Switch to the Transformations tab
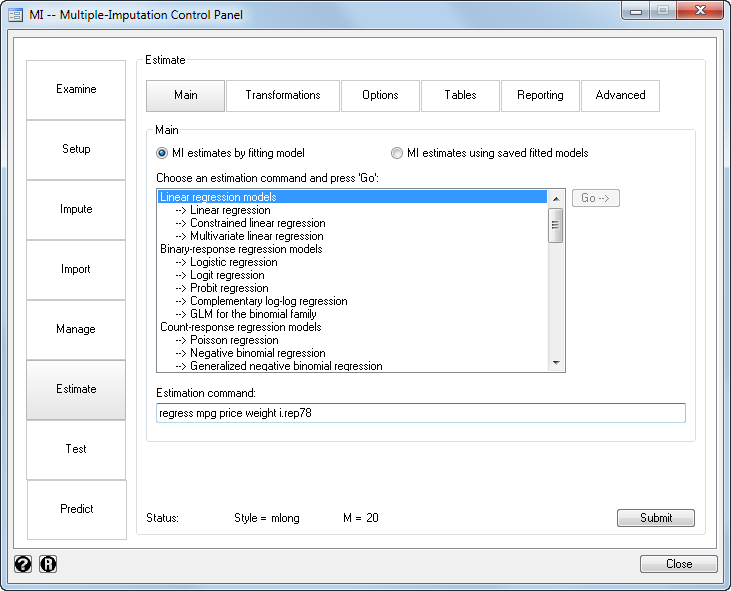Viewport: 731px width, 591px height. click(283, 95)
